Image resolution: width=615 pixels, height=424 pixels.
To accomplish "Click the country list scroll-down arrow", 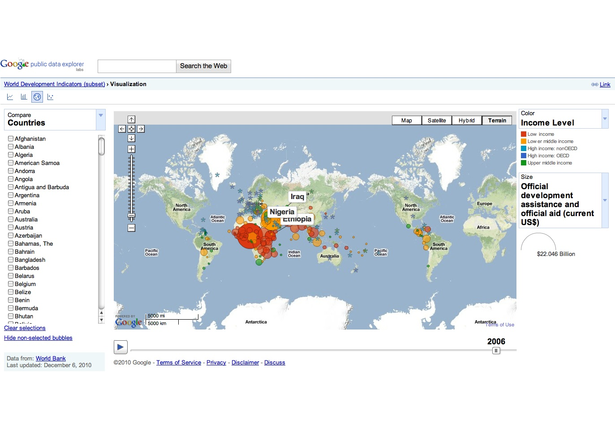I will click(x=102, y=320).
